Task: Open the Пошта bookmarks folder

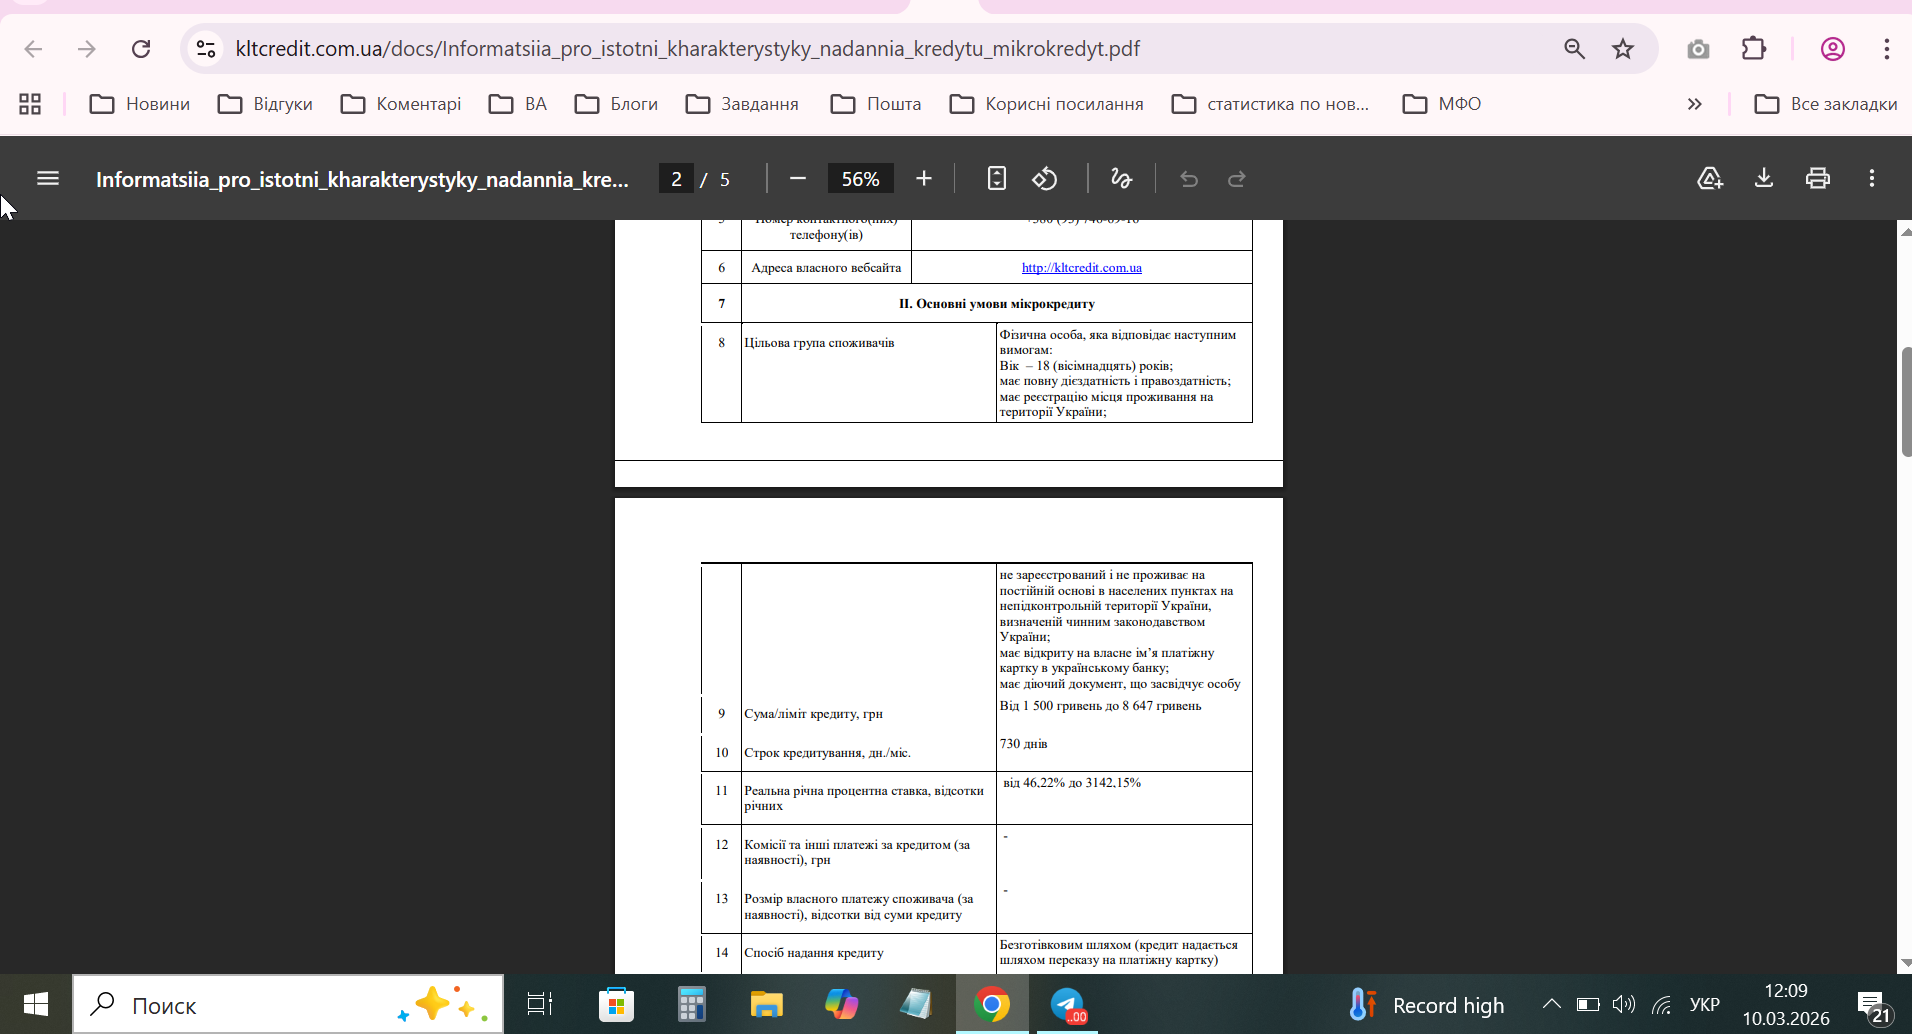Action: (876, 104)
